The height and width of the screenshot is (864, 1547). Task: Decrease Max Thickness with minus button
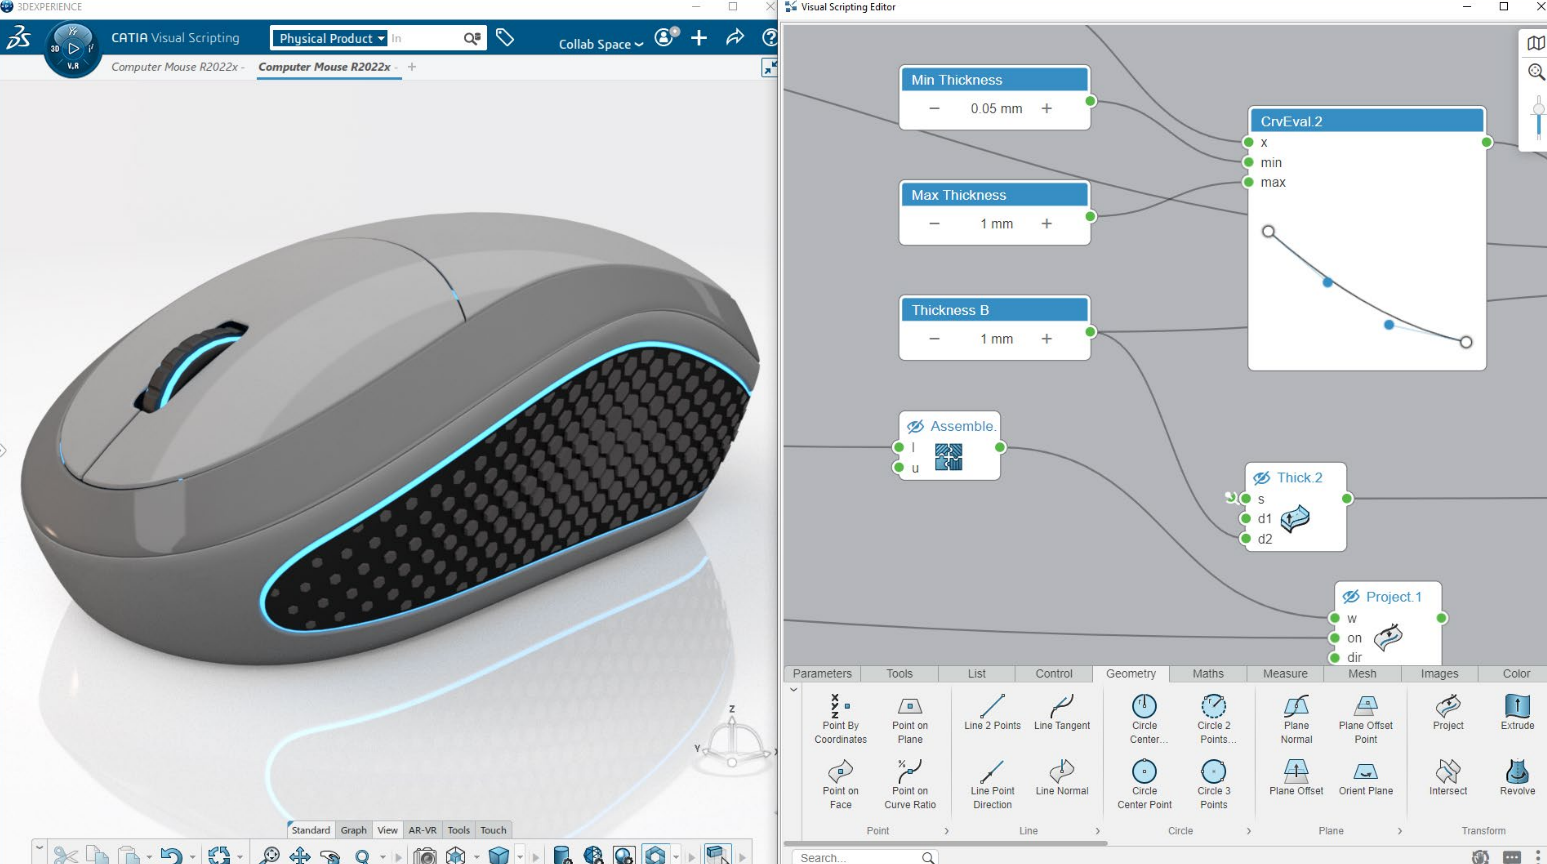(x=934, y=224)
